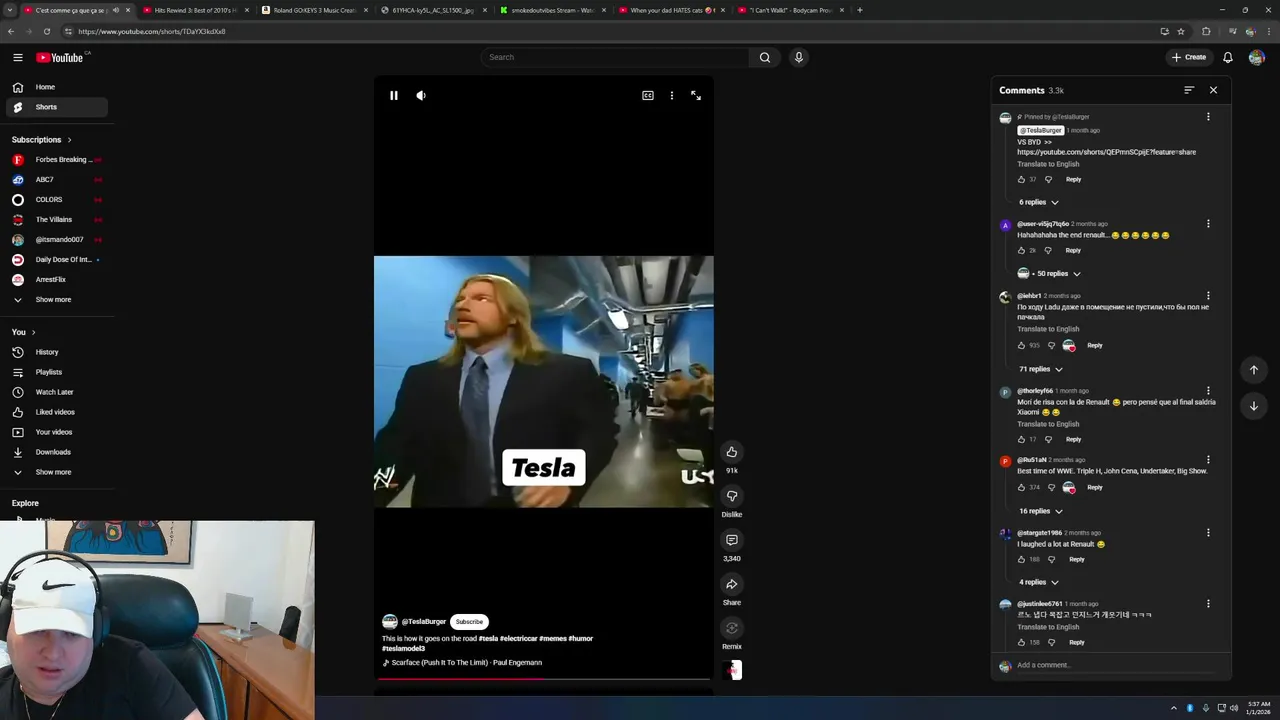Go to next Short with down arrow
Image resolution: width=1280 pixels, height=720 pixels.
point(1254,406)
